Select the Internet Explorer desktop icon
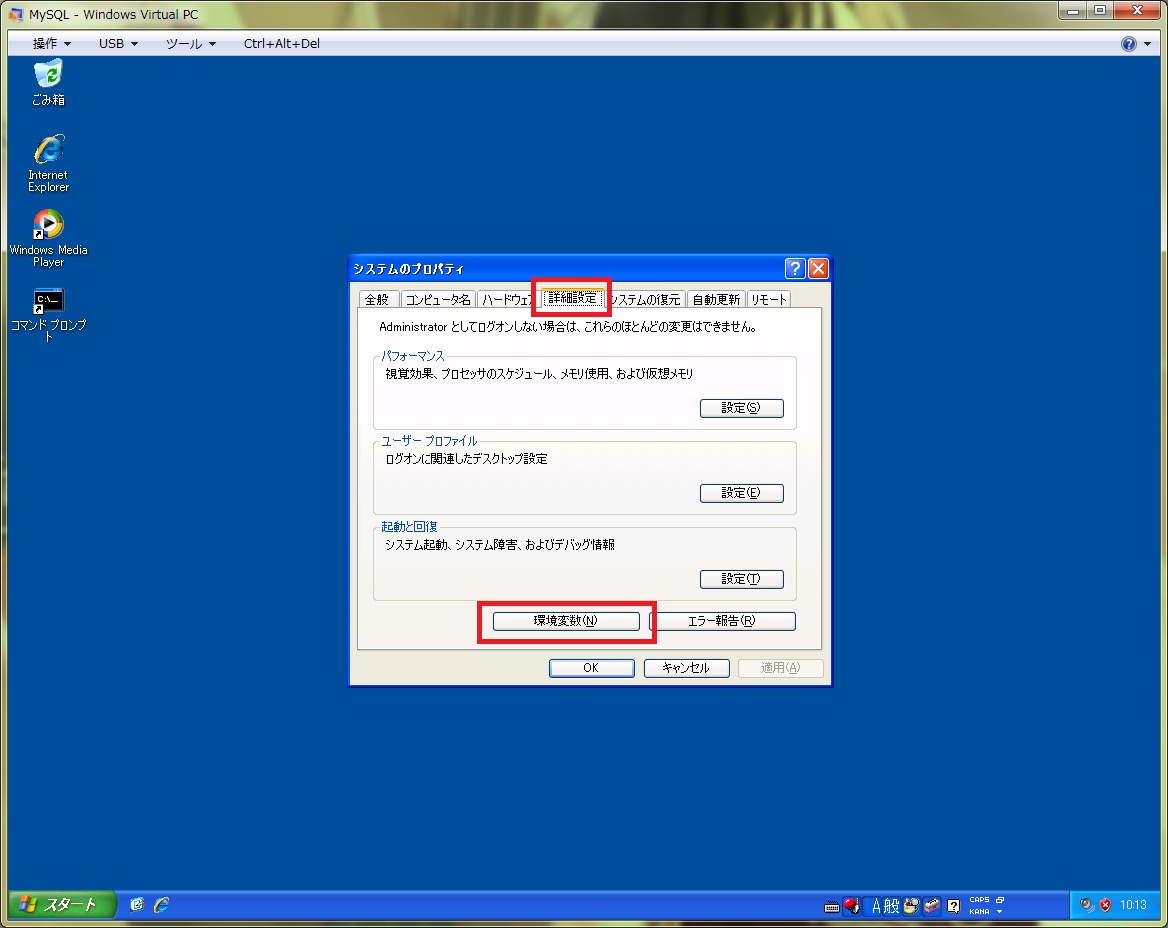 (x=48, y=163)
